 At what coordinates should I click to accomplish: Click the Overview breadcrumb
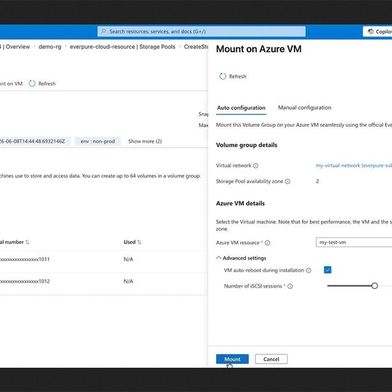(x=18, y=47)
